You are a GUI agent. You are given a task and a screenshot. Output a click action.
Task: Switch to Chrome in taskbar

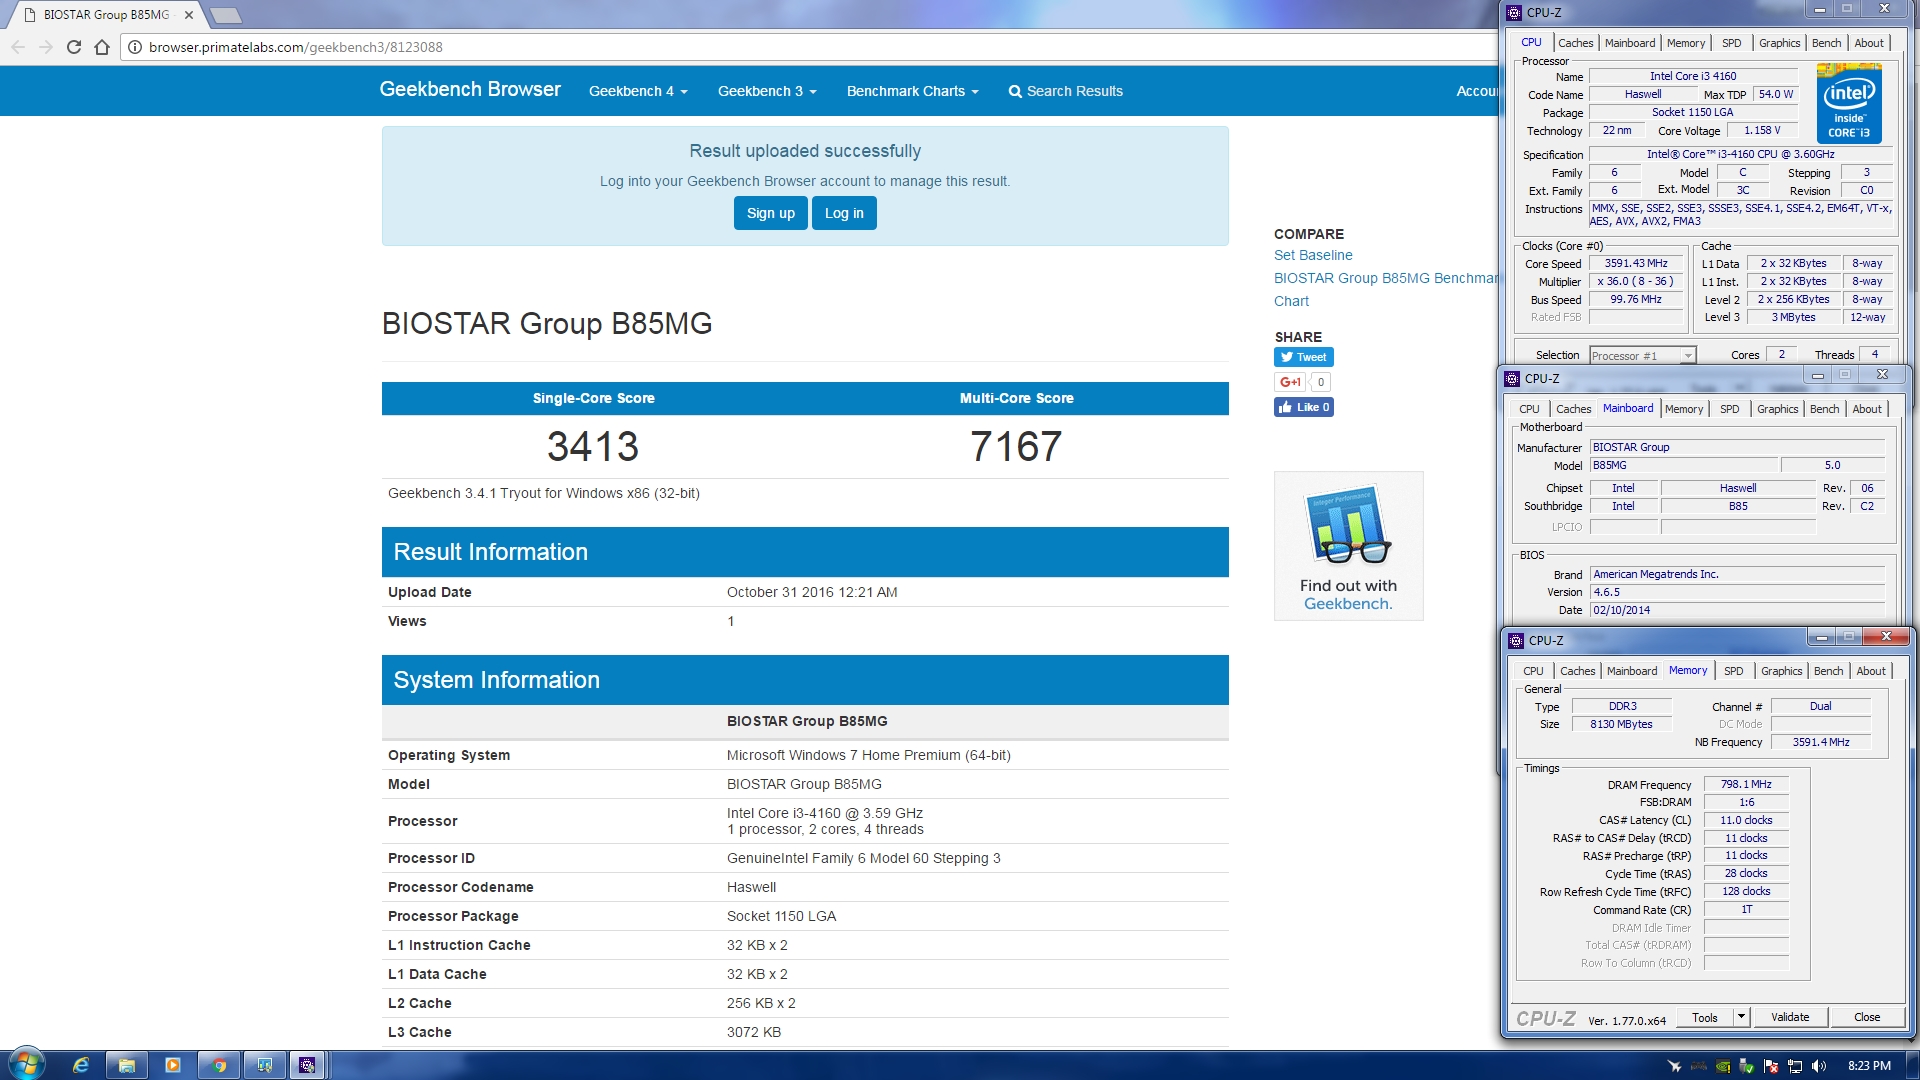(x=219, y=1065)
